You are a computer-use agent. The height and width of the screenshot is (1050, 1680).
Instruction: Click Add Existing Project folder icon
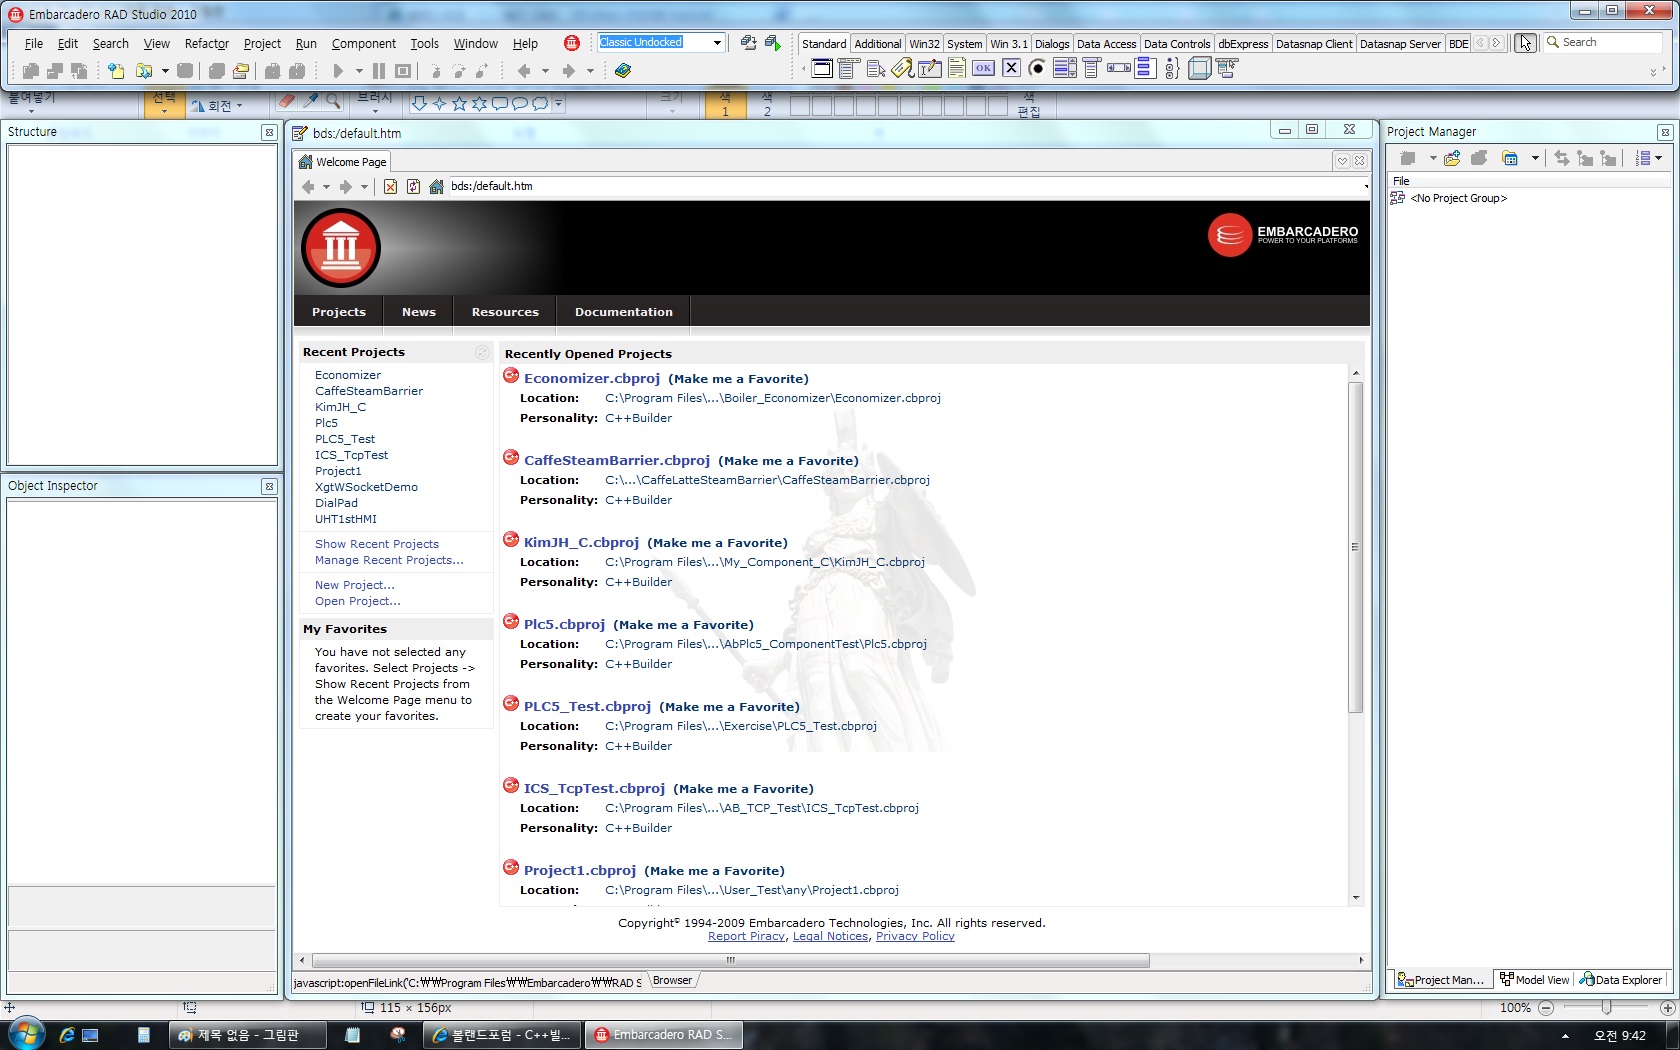pos(1452,159)
